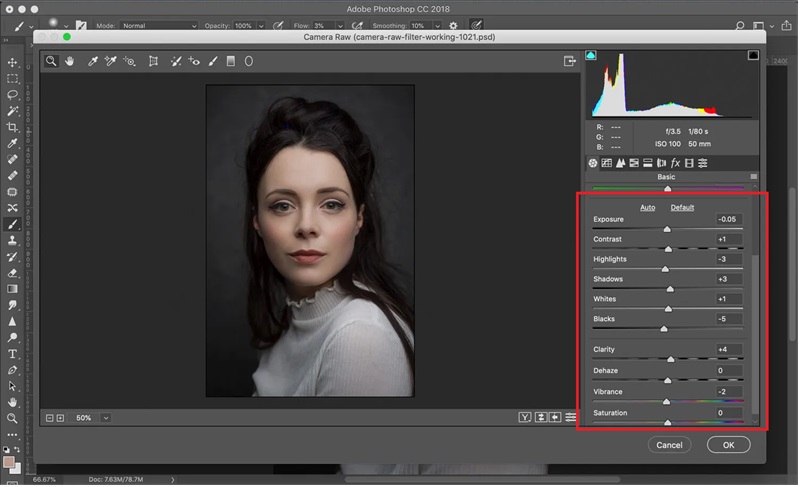Open Photoshop smoothing options gear
800x487 pixels.
click(x=453, y=25)
